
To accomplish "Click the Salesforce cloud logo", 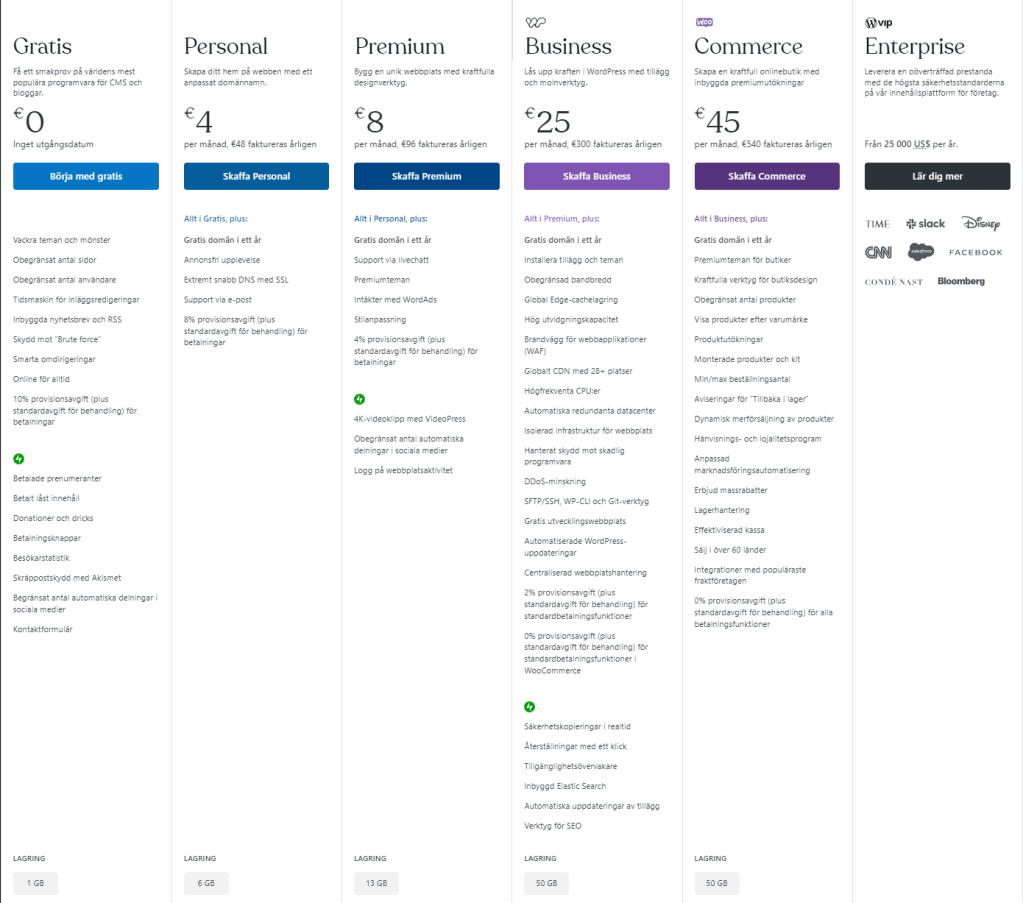I will 920,252.
